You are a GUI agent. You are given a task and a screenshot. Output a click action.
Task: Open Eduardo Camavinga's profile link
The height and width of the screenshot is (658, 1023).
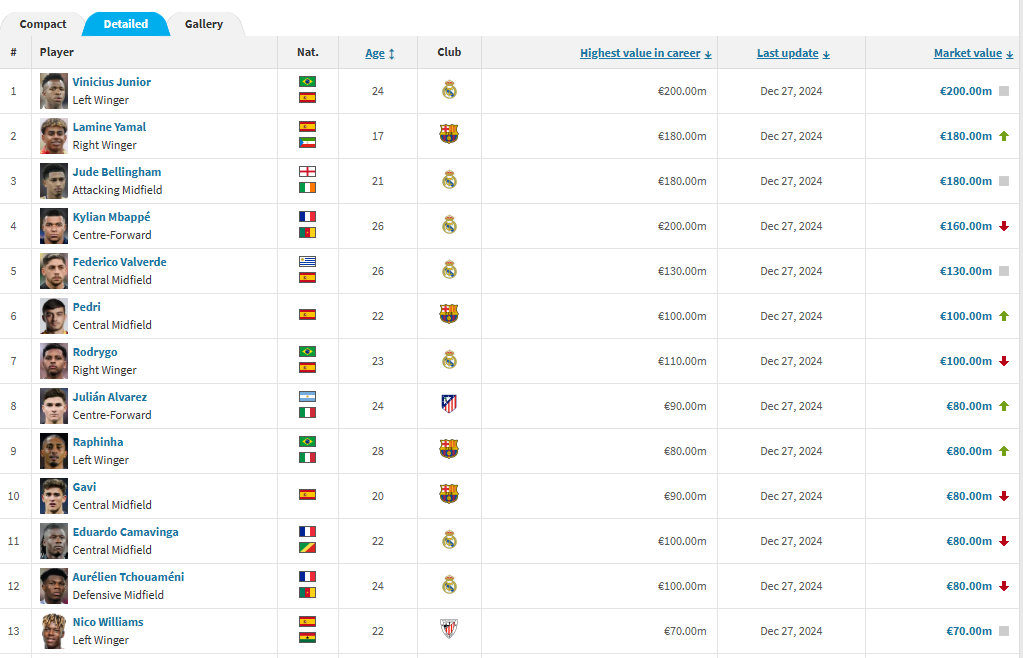click(125, 532)
